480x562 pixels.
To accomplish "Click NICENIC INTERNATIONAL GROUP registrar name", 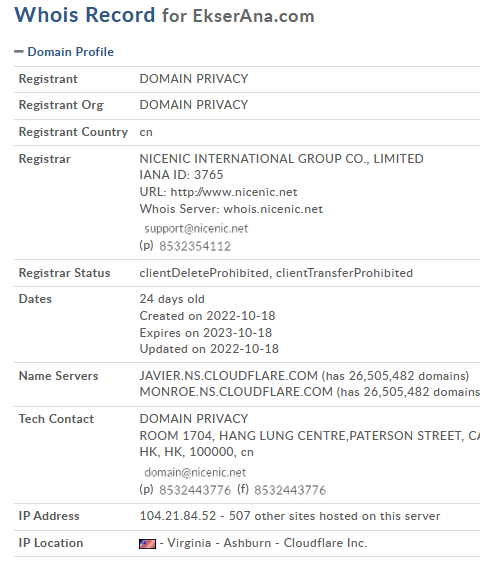I will [x=281, y=159].
